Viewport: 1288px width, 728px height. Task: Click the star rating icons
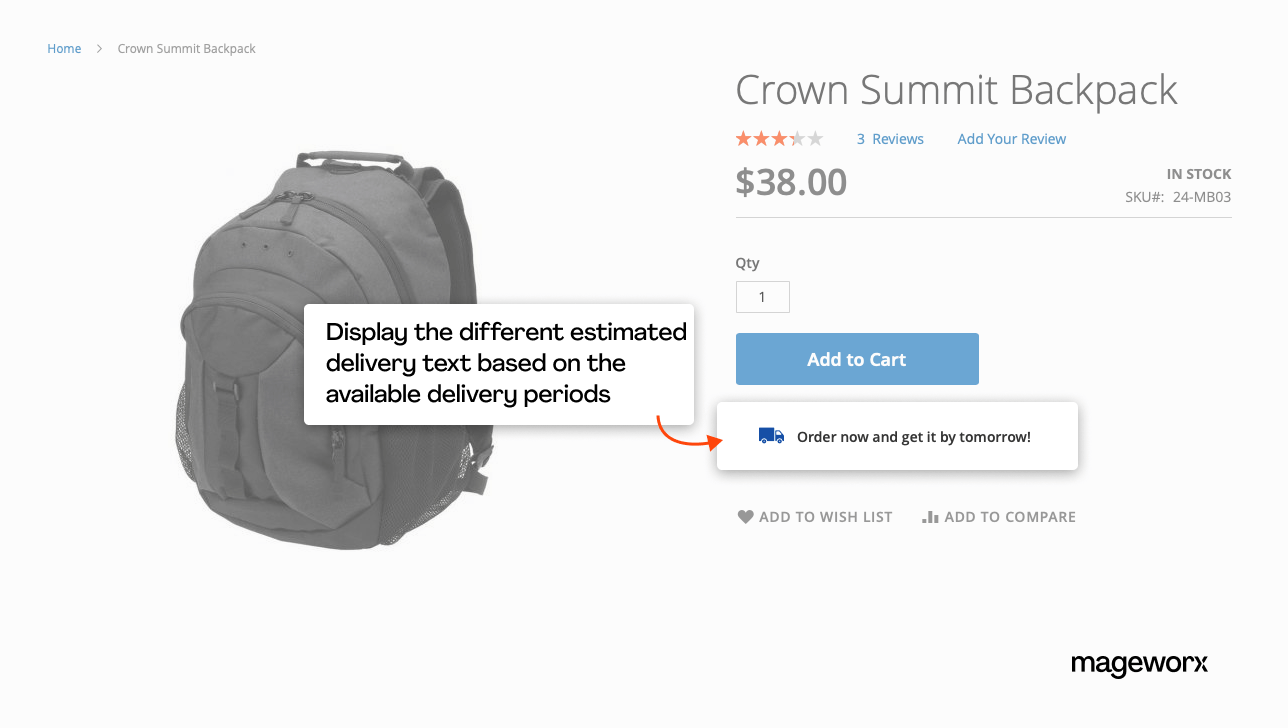click(779, 139)
